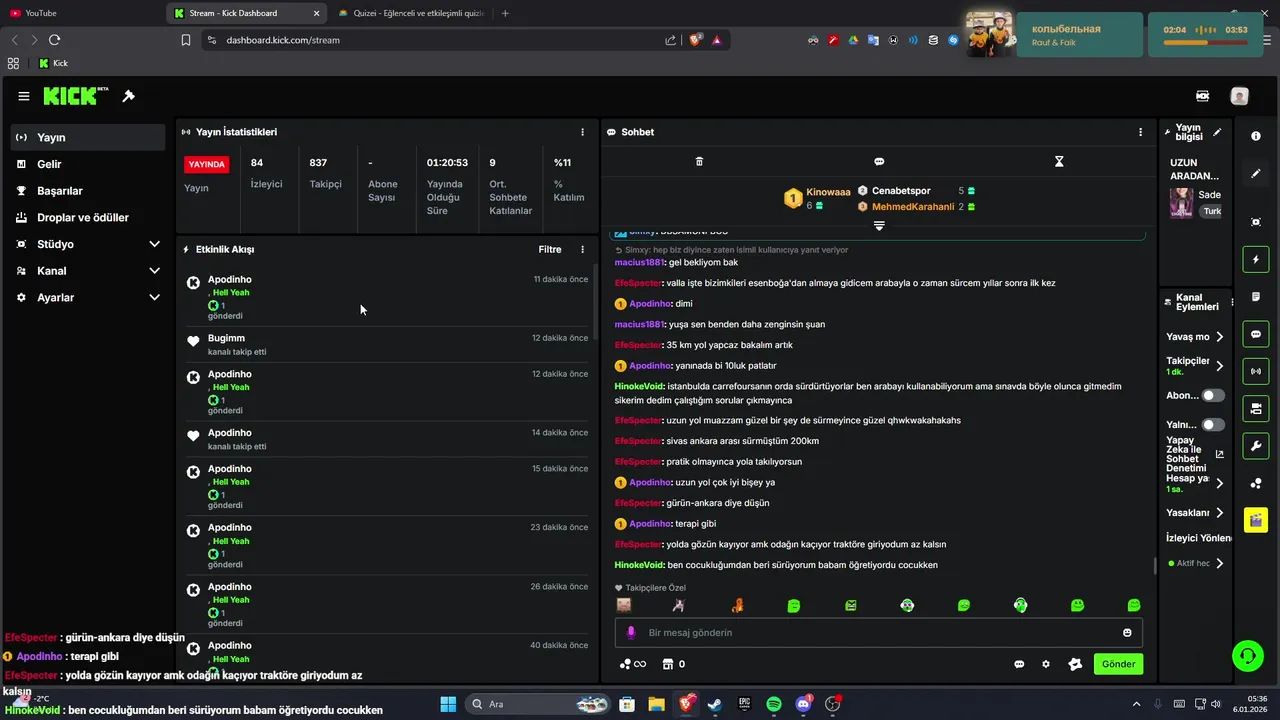1280x720 pixels.
Task: Click the Discord icon in the taskbar
Action: (803, 704)
